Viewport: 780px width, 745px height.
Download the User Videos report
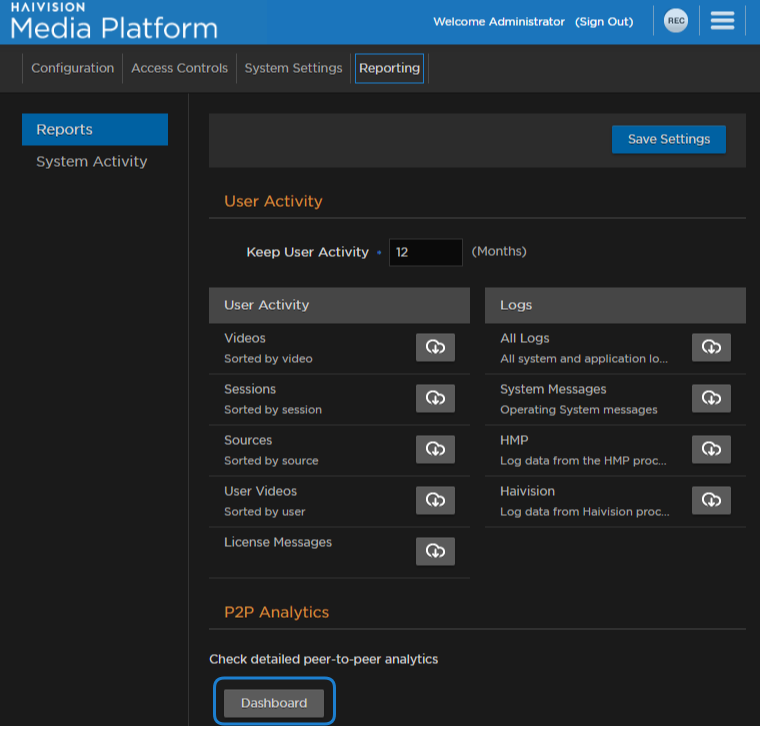click(435, 500)
